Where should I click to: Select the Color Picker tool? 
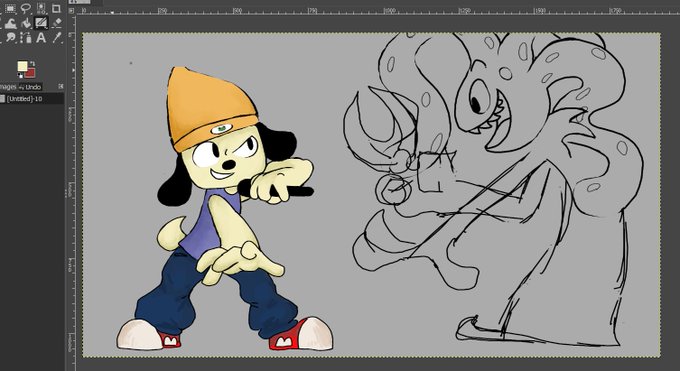tap(56, 38)
